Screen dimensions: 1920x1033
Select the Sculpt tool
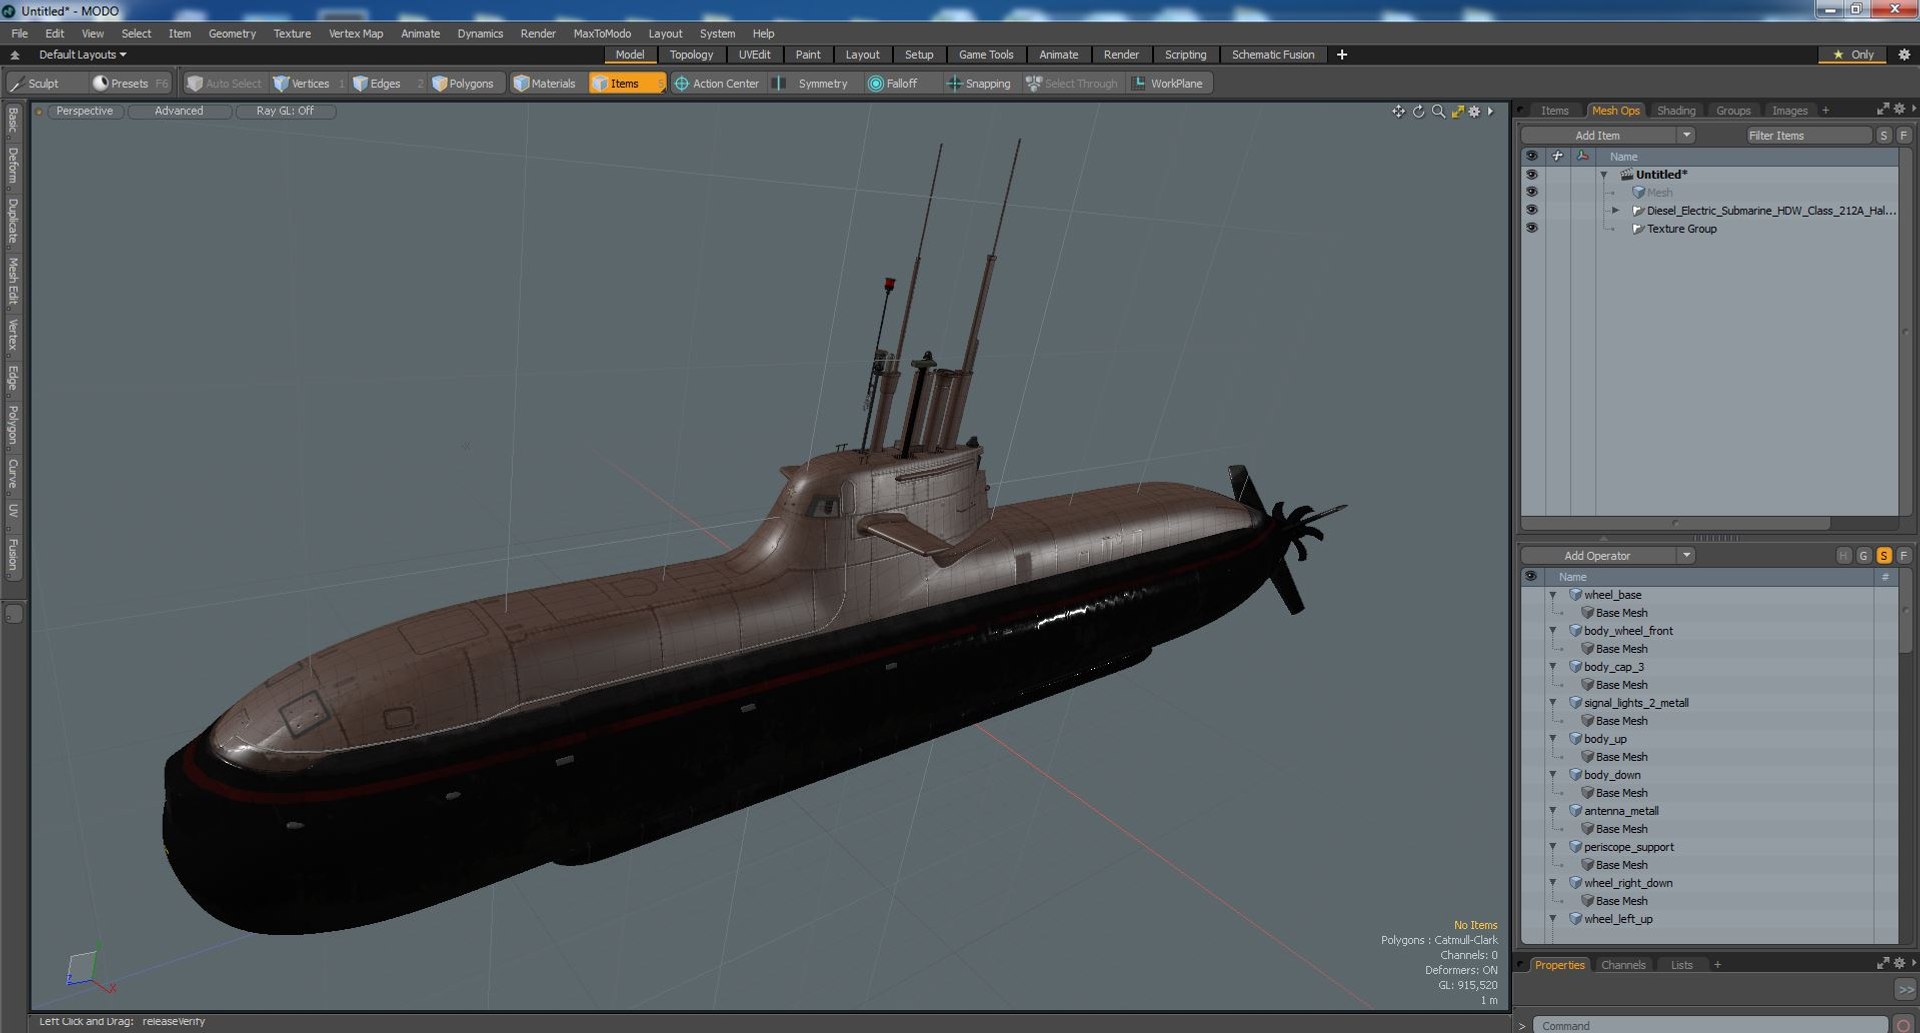click(x=35, y=83)
